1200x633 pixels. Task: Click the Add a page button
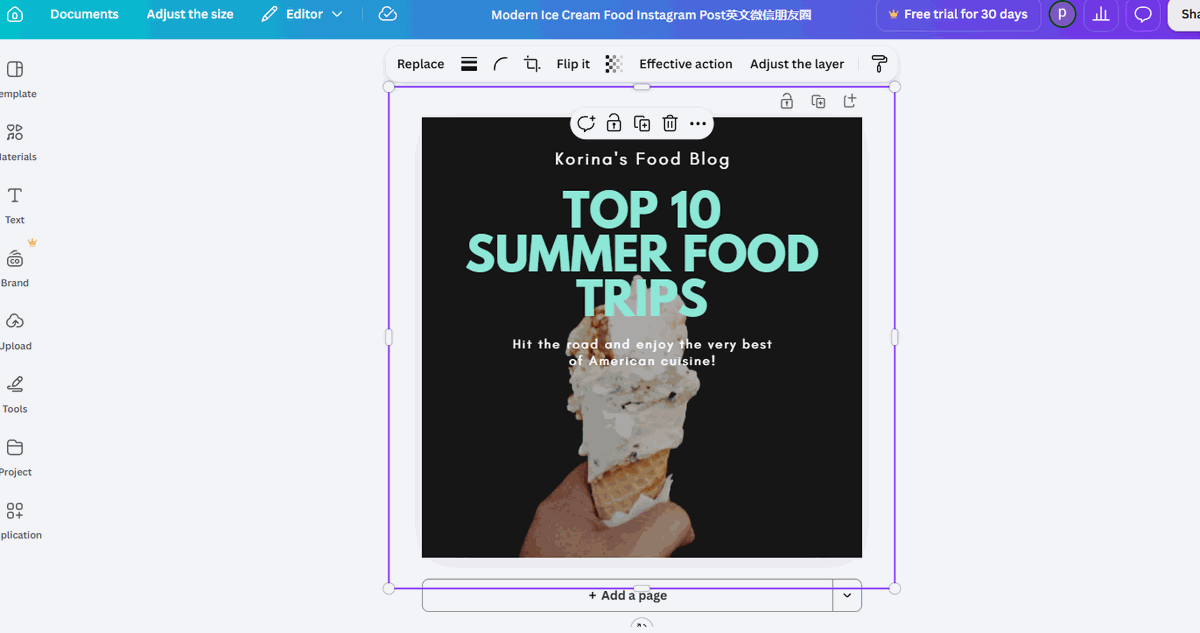click(627, 595)
